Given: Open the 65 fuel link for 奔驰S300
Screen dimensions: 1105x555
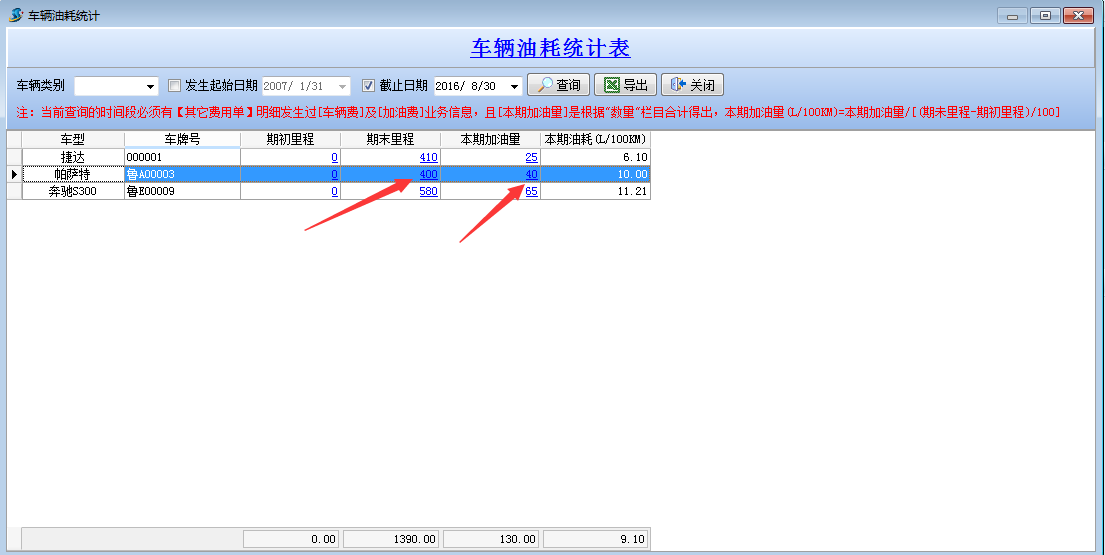Looking at the screenshot, I should 531,192.
